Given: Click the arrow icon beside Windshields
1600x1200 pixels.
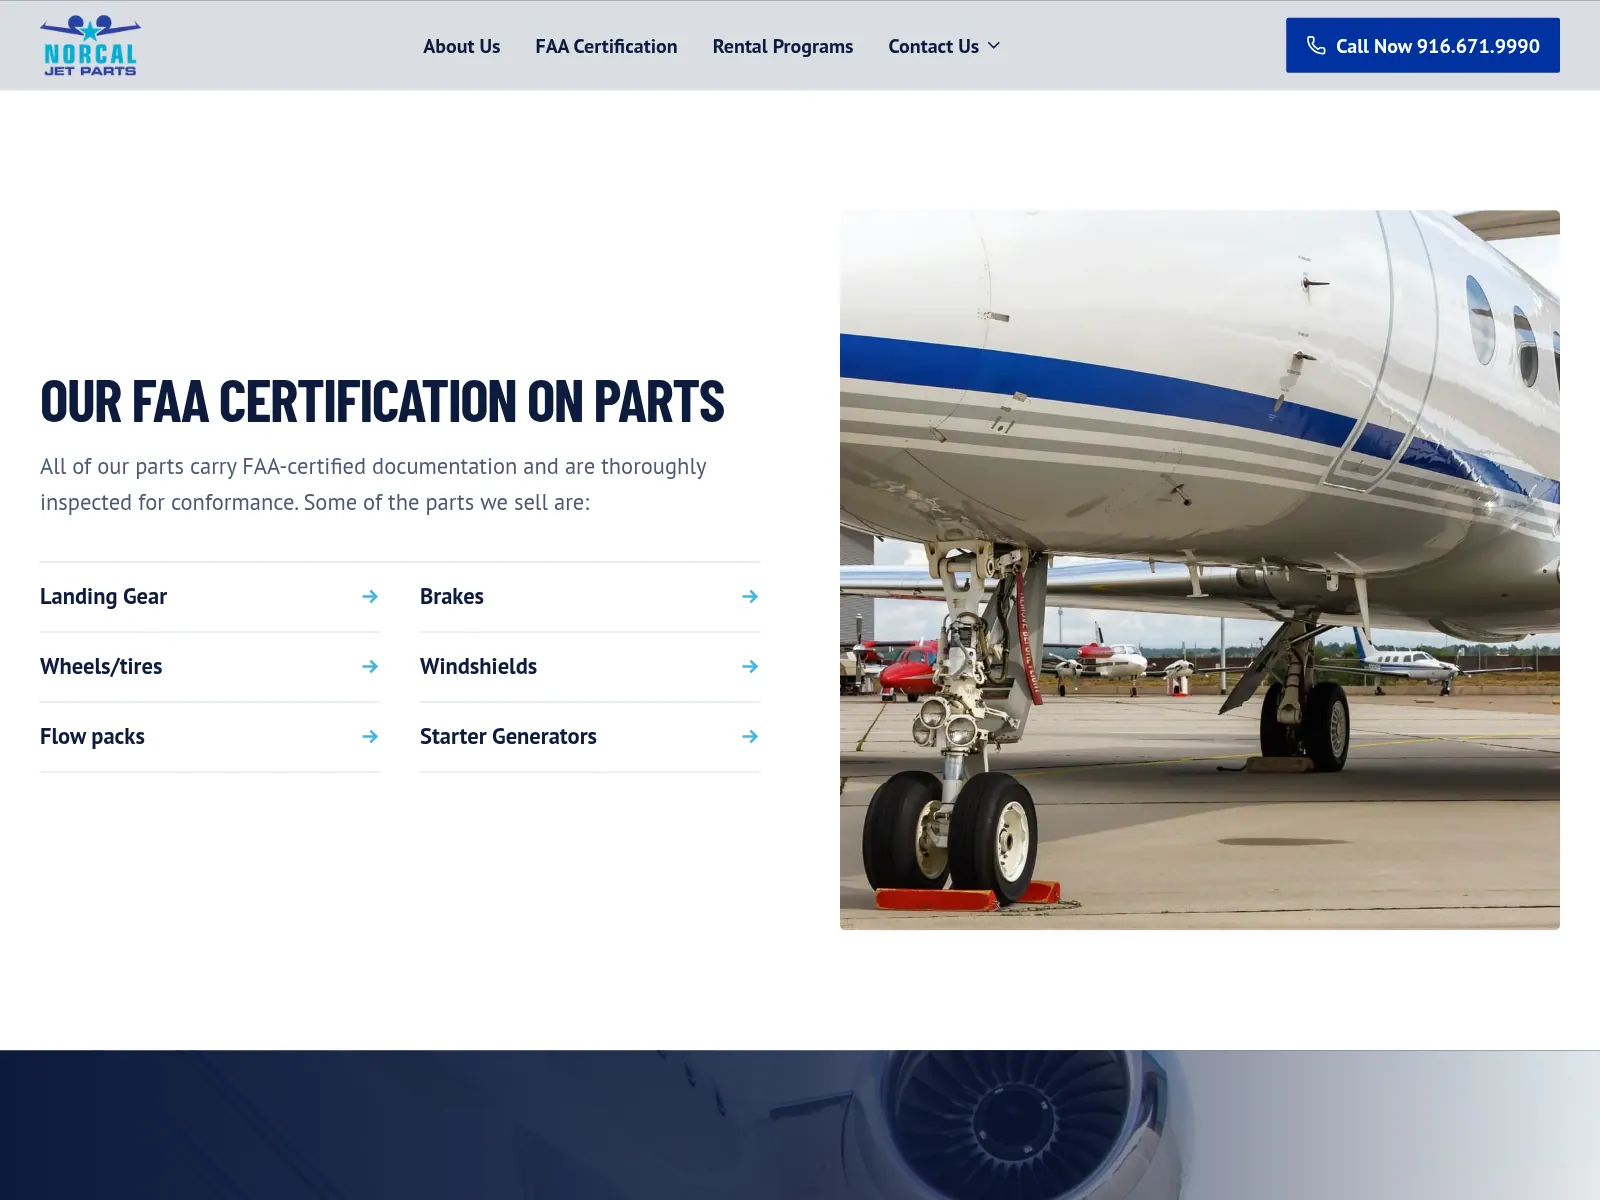Looking at the screenshot, I should tap(750, 667).
